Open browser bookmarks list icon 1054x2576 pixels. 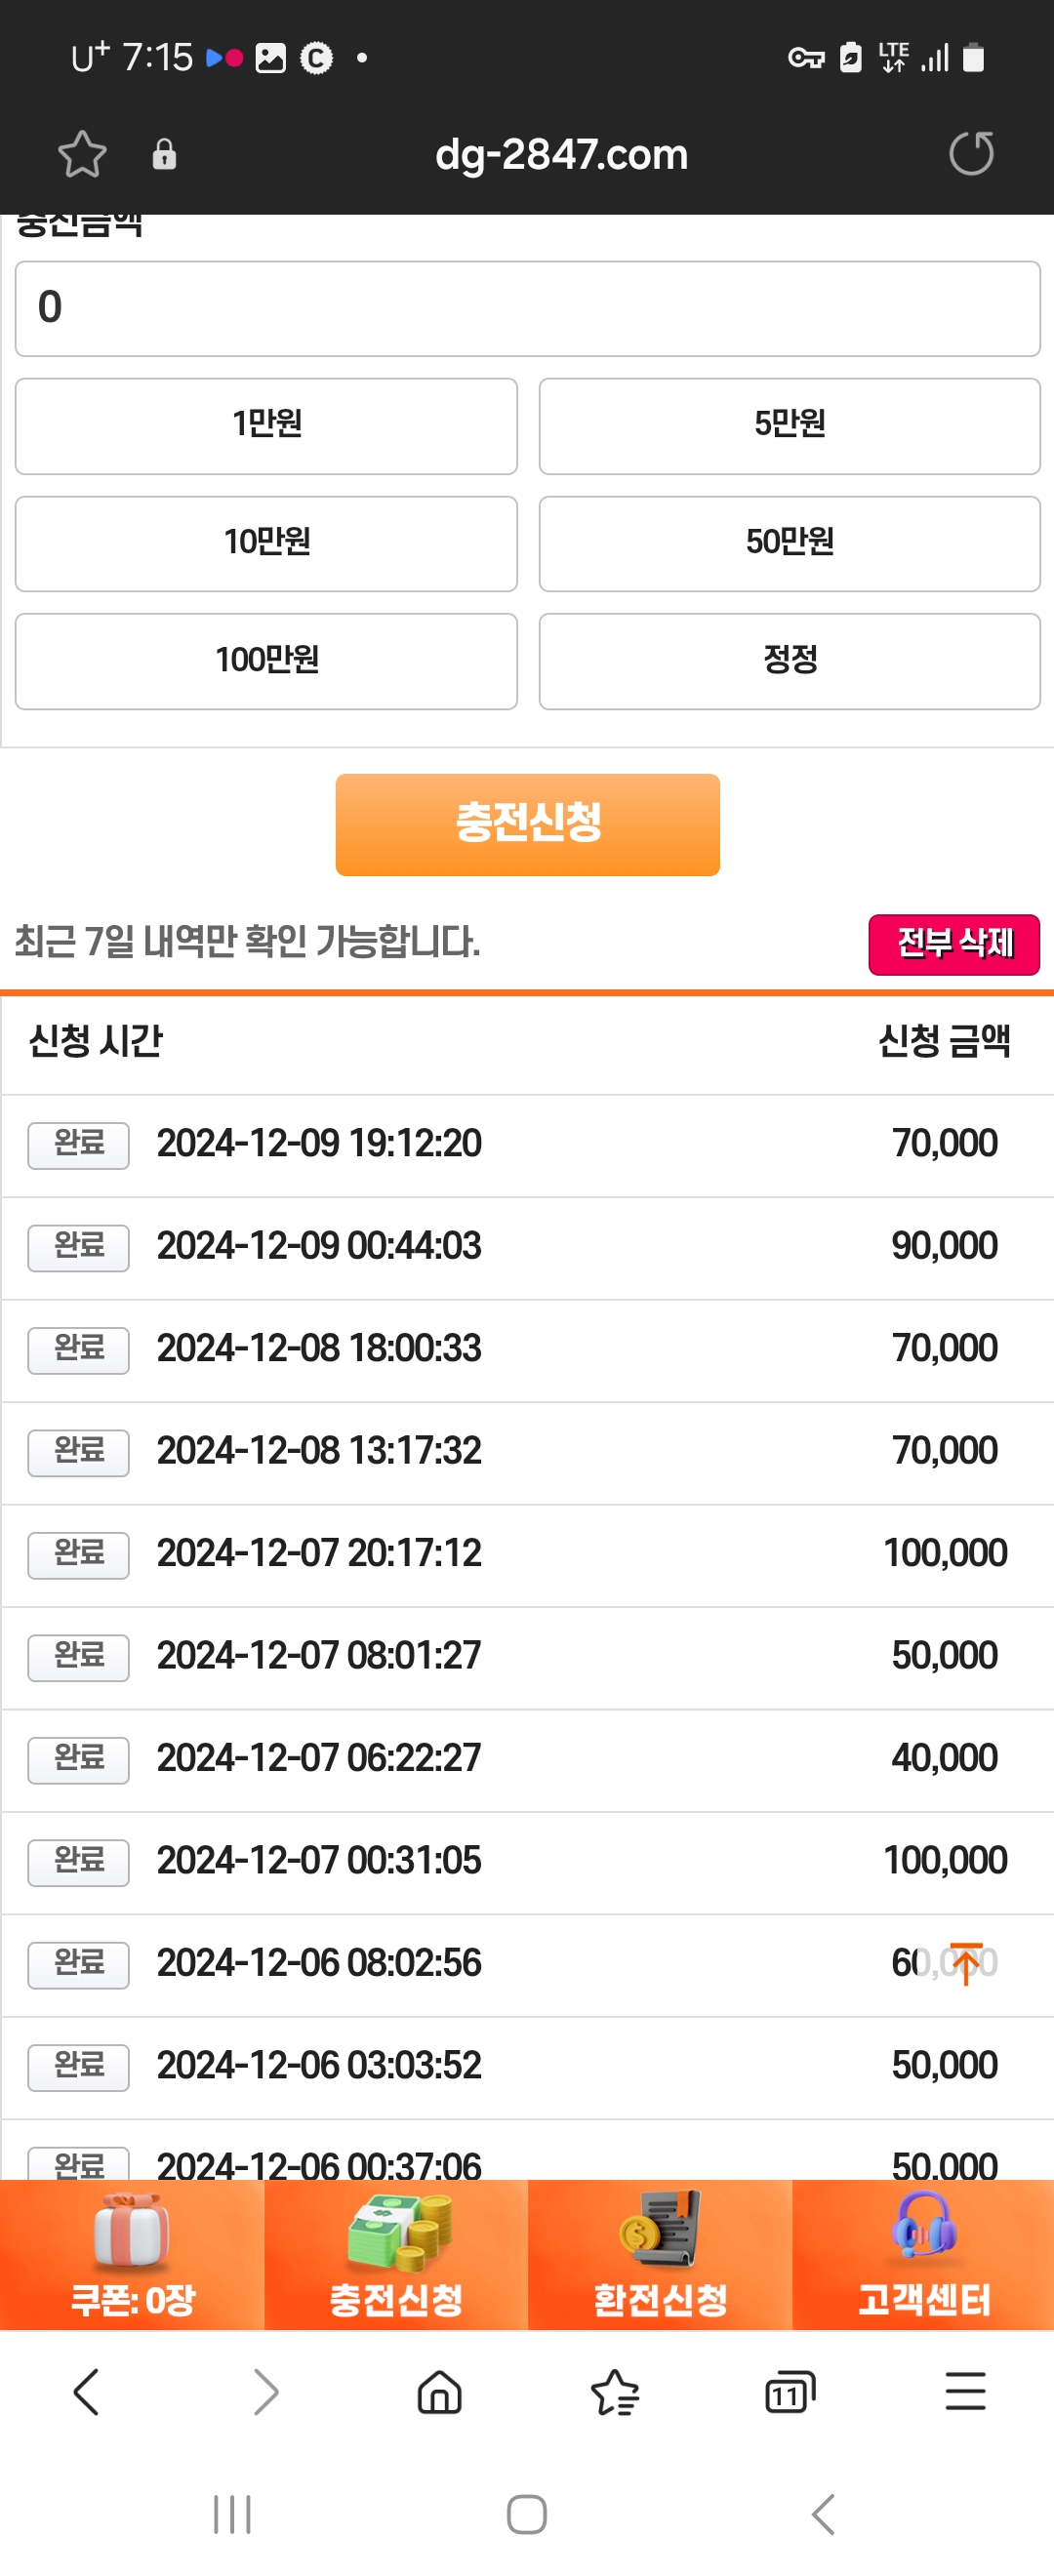pyautogui.click(x=615, y=2393)
